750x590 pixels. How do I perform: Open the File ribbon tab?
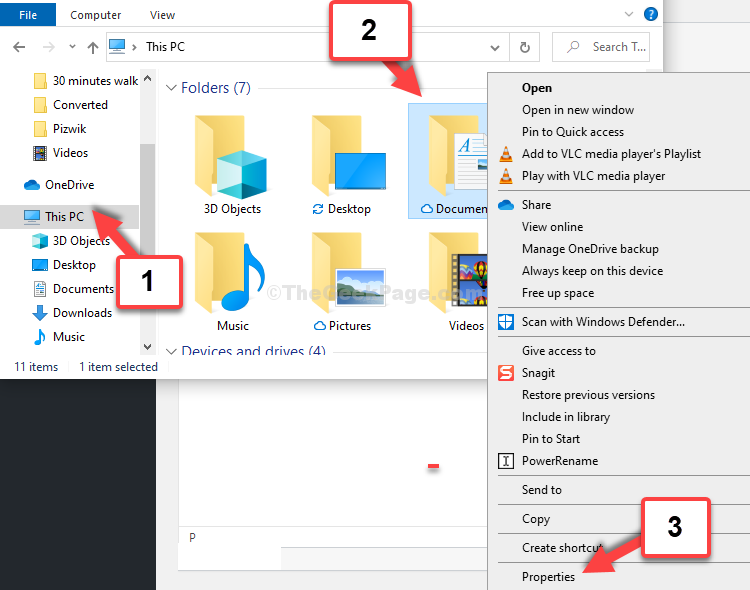point(28,15)
